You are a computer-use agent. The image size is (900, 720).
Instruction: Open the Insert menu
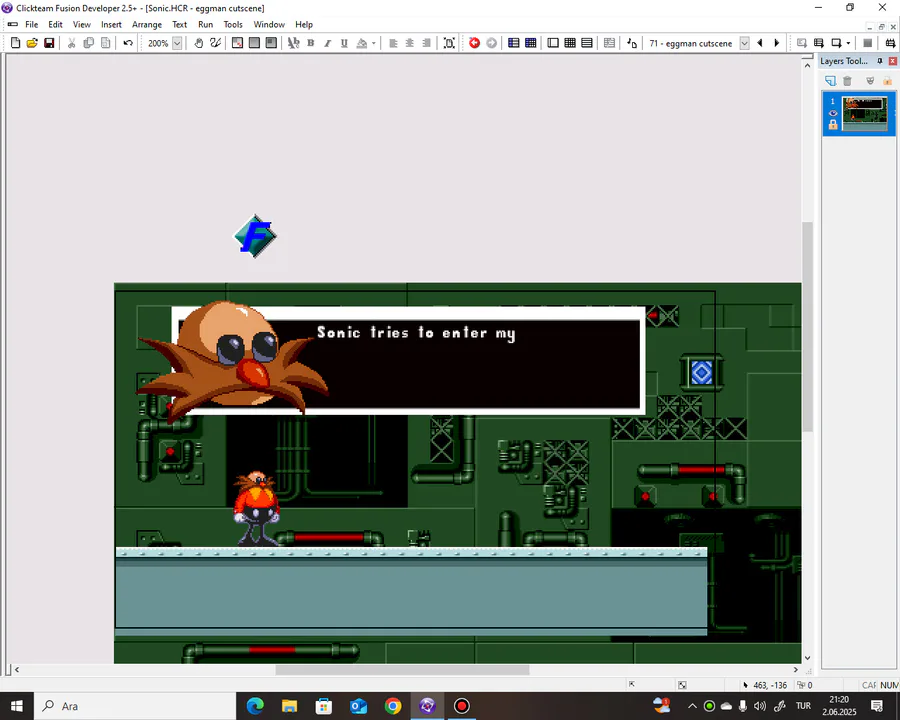tap(111, 25)
